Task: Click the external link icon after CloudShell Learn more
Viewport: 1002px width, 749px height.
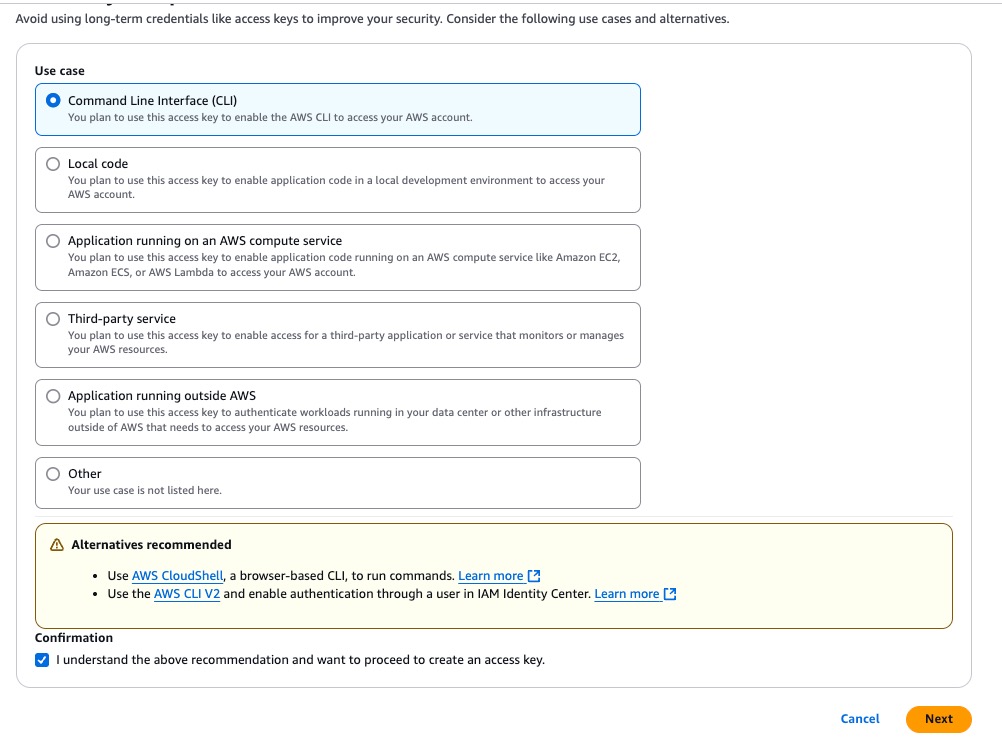Action: point(533,575)
